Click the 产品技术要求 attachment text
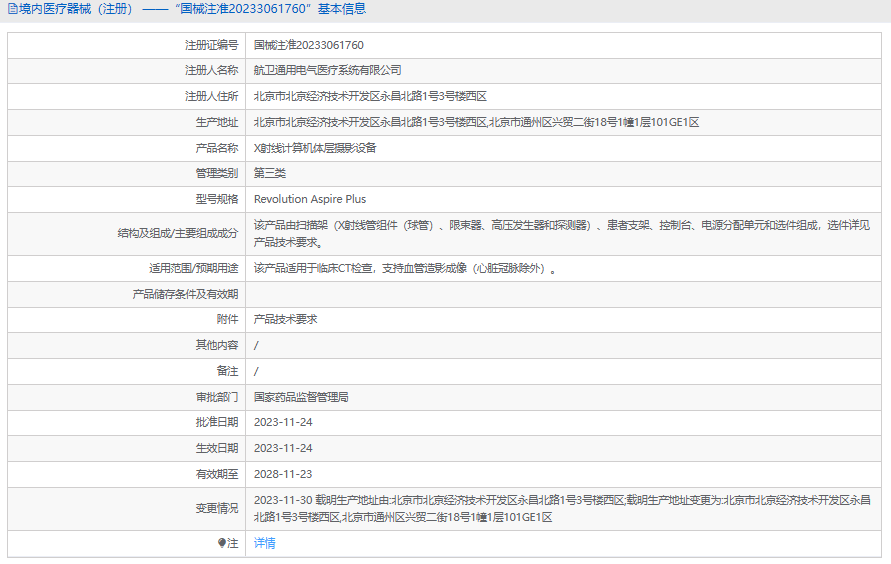 pos(285,319)
